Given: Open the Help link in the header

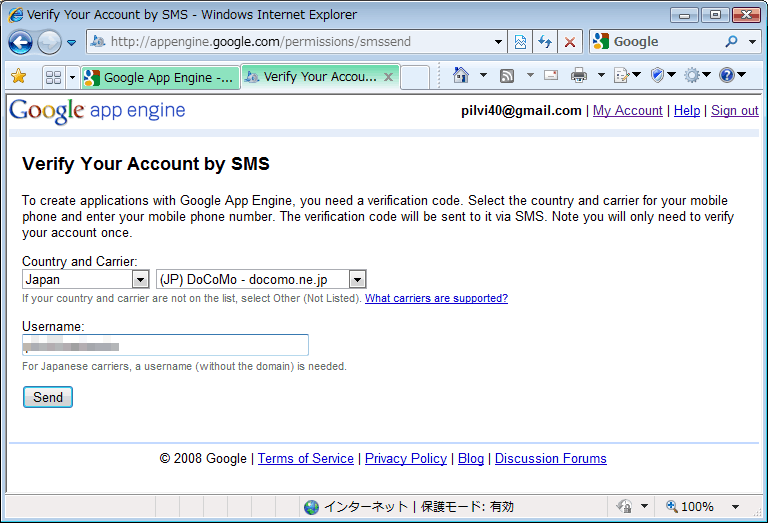Looking at the screenshot, I should [687, 111].
